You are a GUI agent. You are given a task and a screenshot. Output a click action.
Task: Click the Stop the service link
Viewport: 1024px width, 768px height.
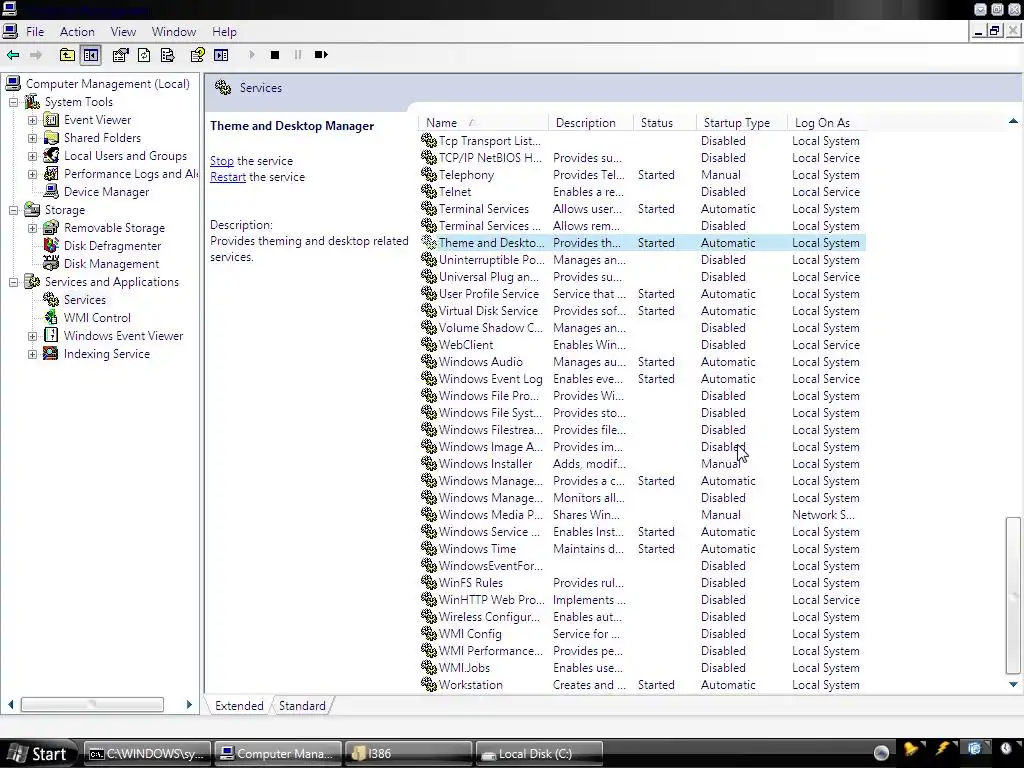(x=221, y=161)
